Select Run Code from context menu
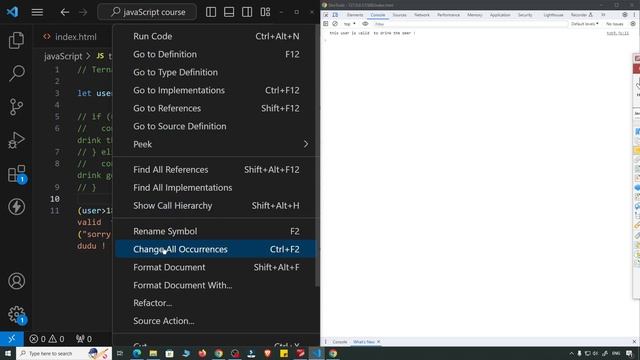The image size is (640, 360). 216,36
